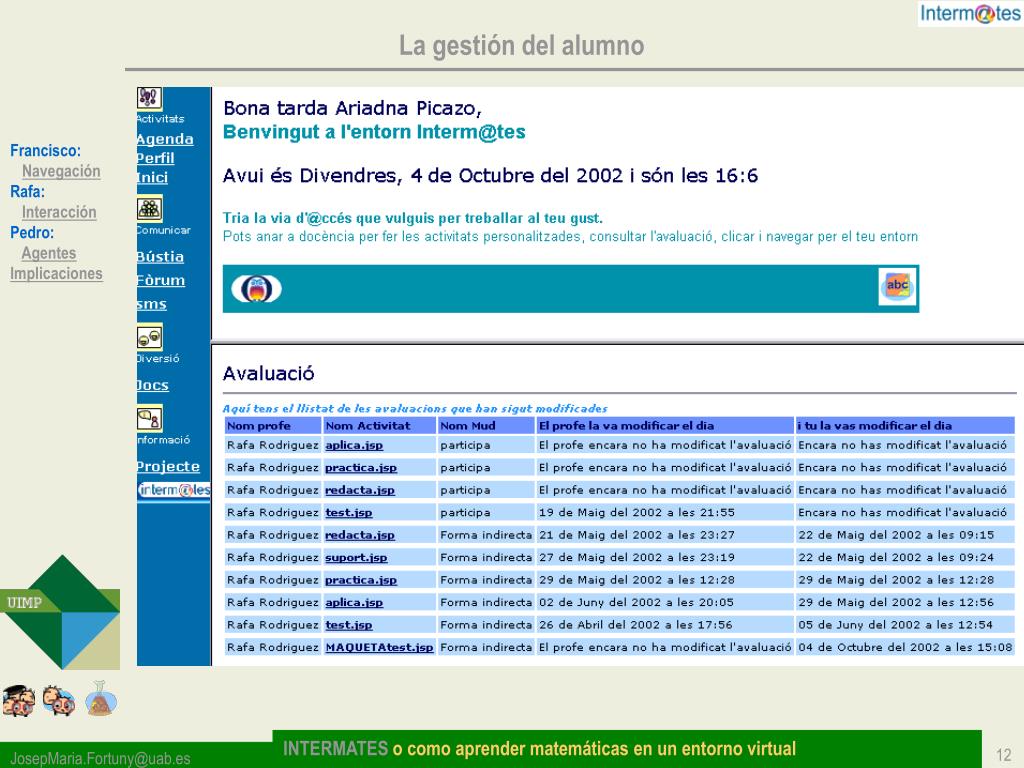Open the Agenda link
1024x768 pixels.
[x=165, y=139]
